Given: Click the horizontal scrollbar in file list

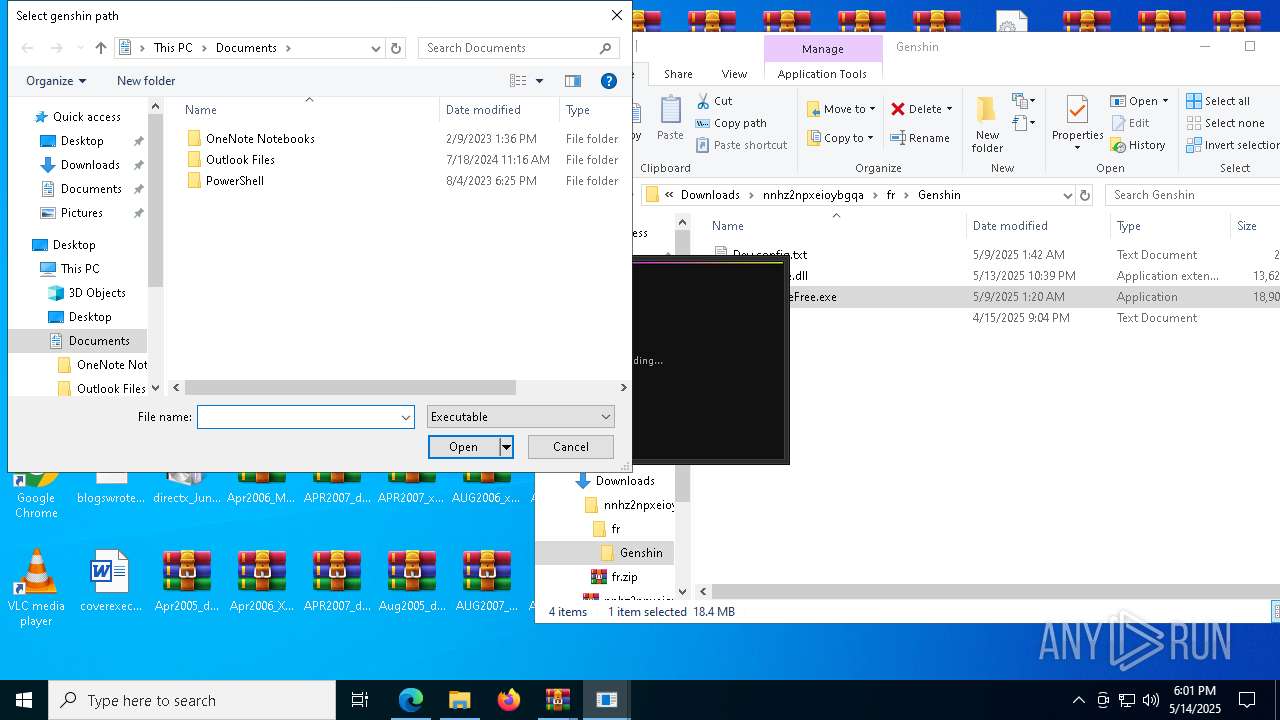Looking at the screenshot, I should point(350,387).
